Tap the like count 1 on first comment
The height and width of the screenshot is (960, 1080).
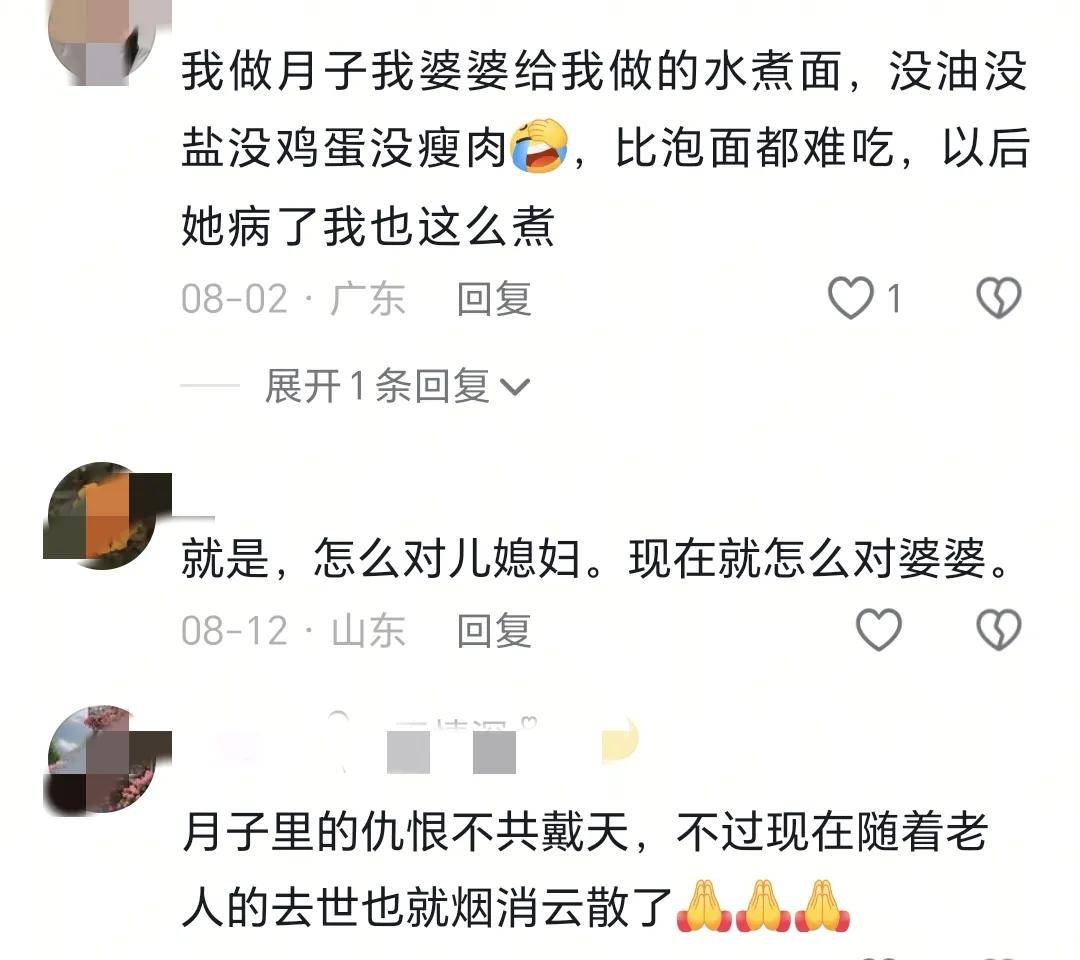click(x=894, y=299)
